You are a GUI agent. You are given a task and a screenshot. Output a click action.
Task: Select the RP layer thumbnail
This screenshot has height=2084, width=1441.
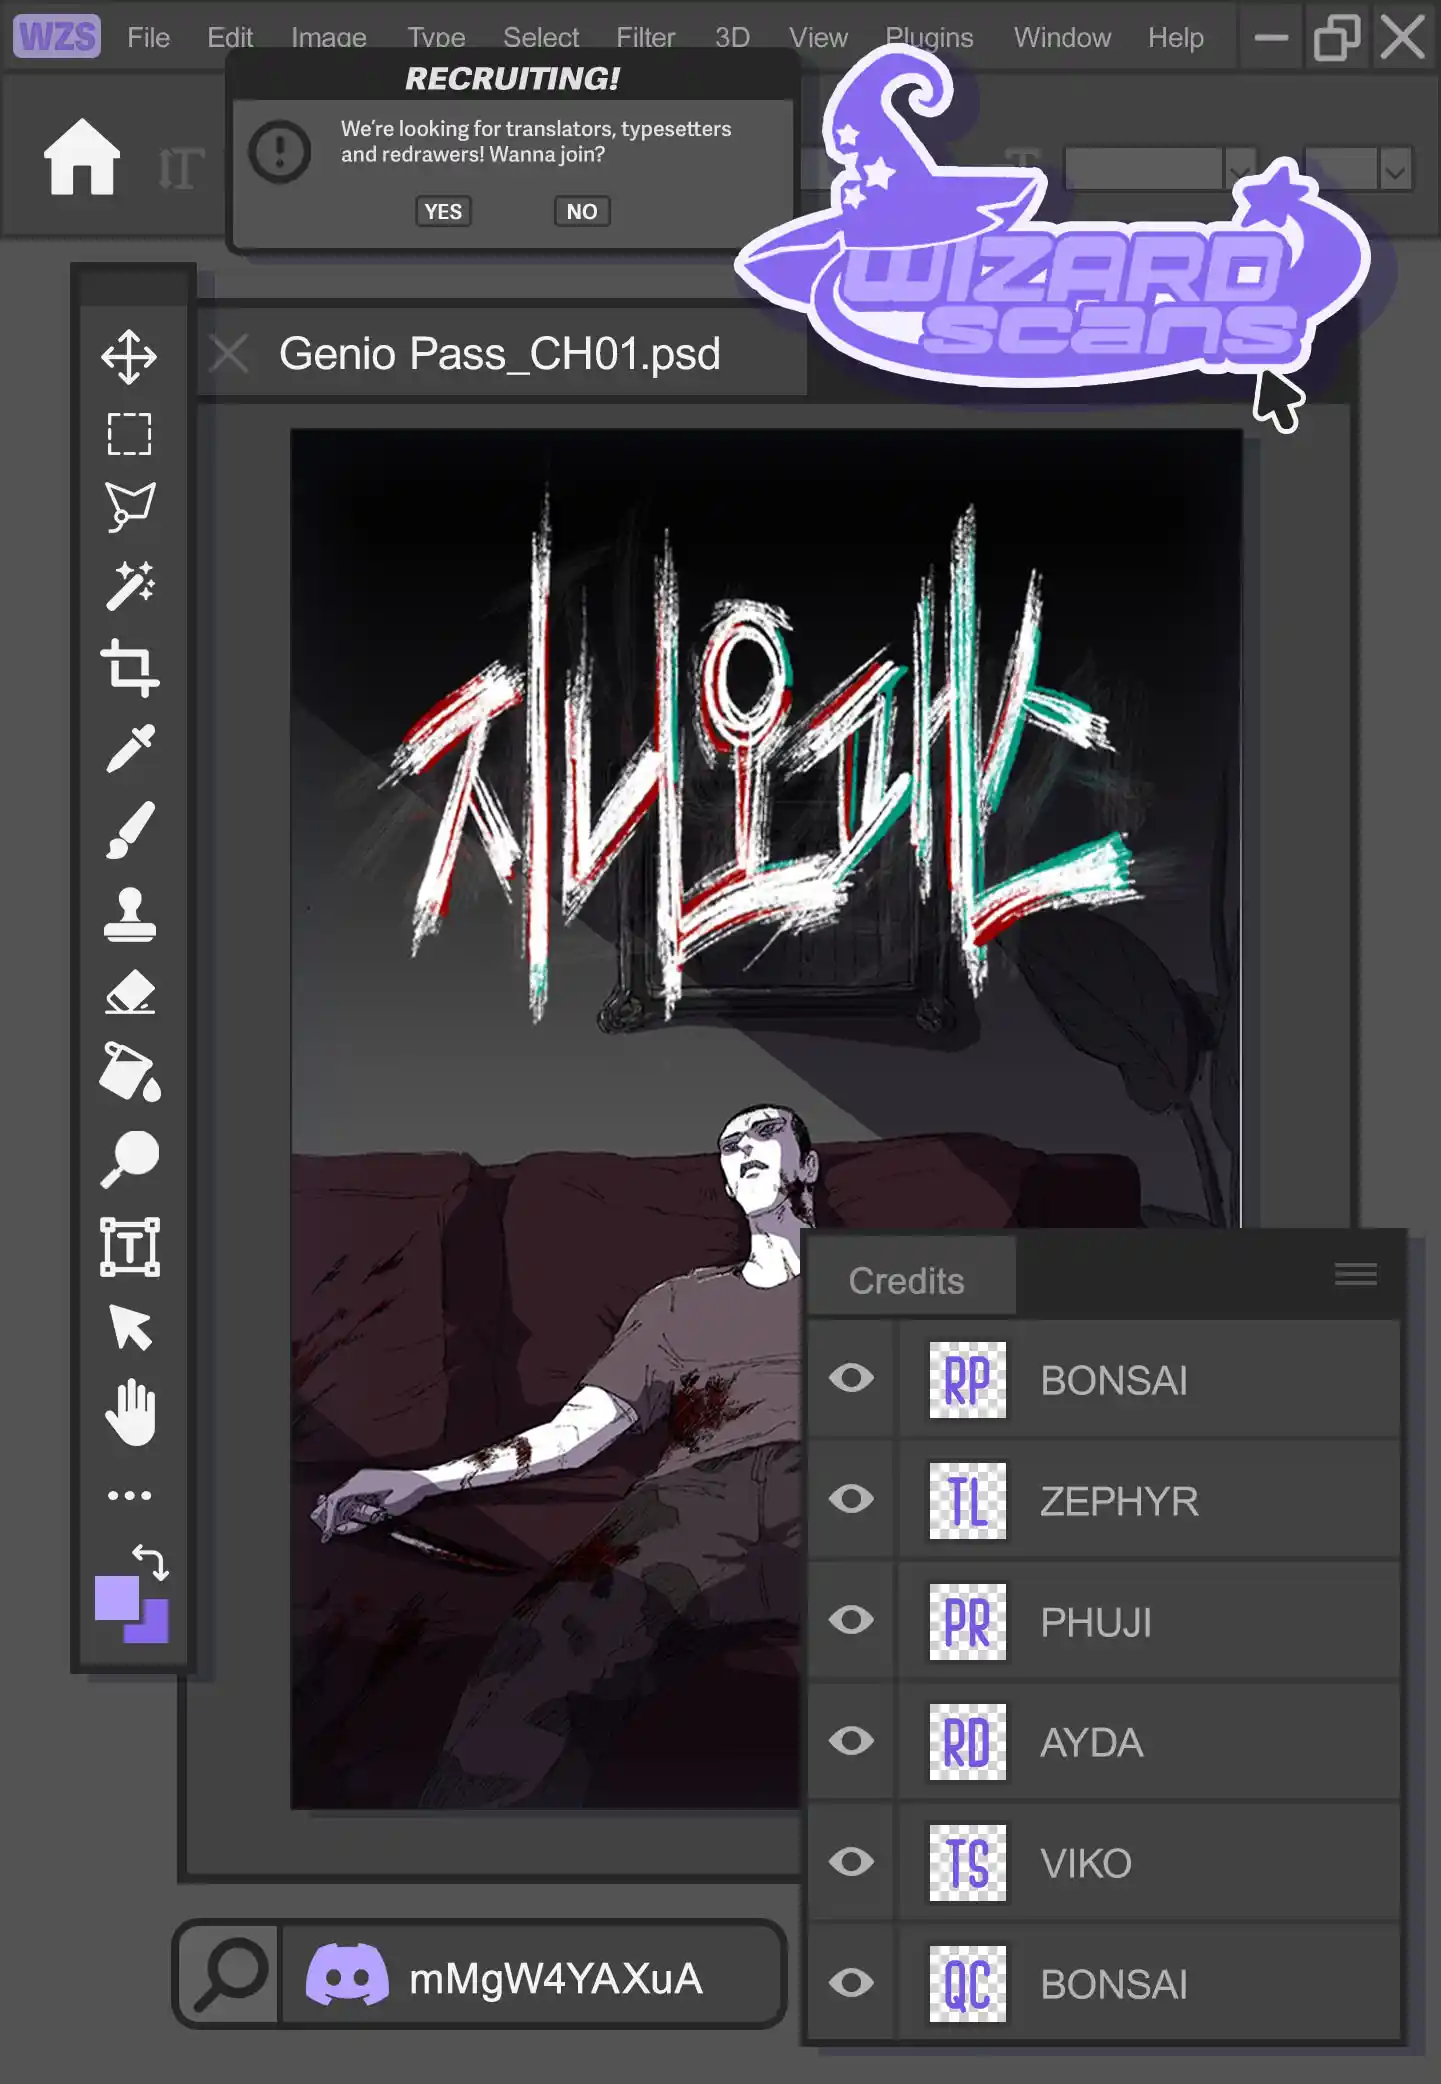[967, 1380]
